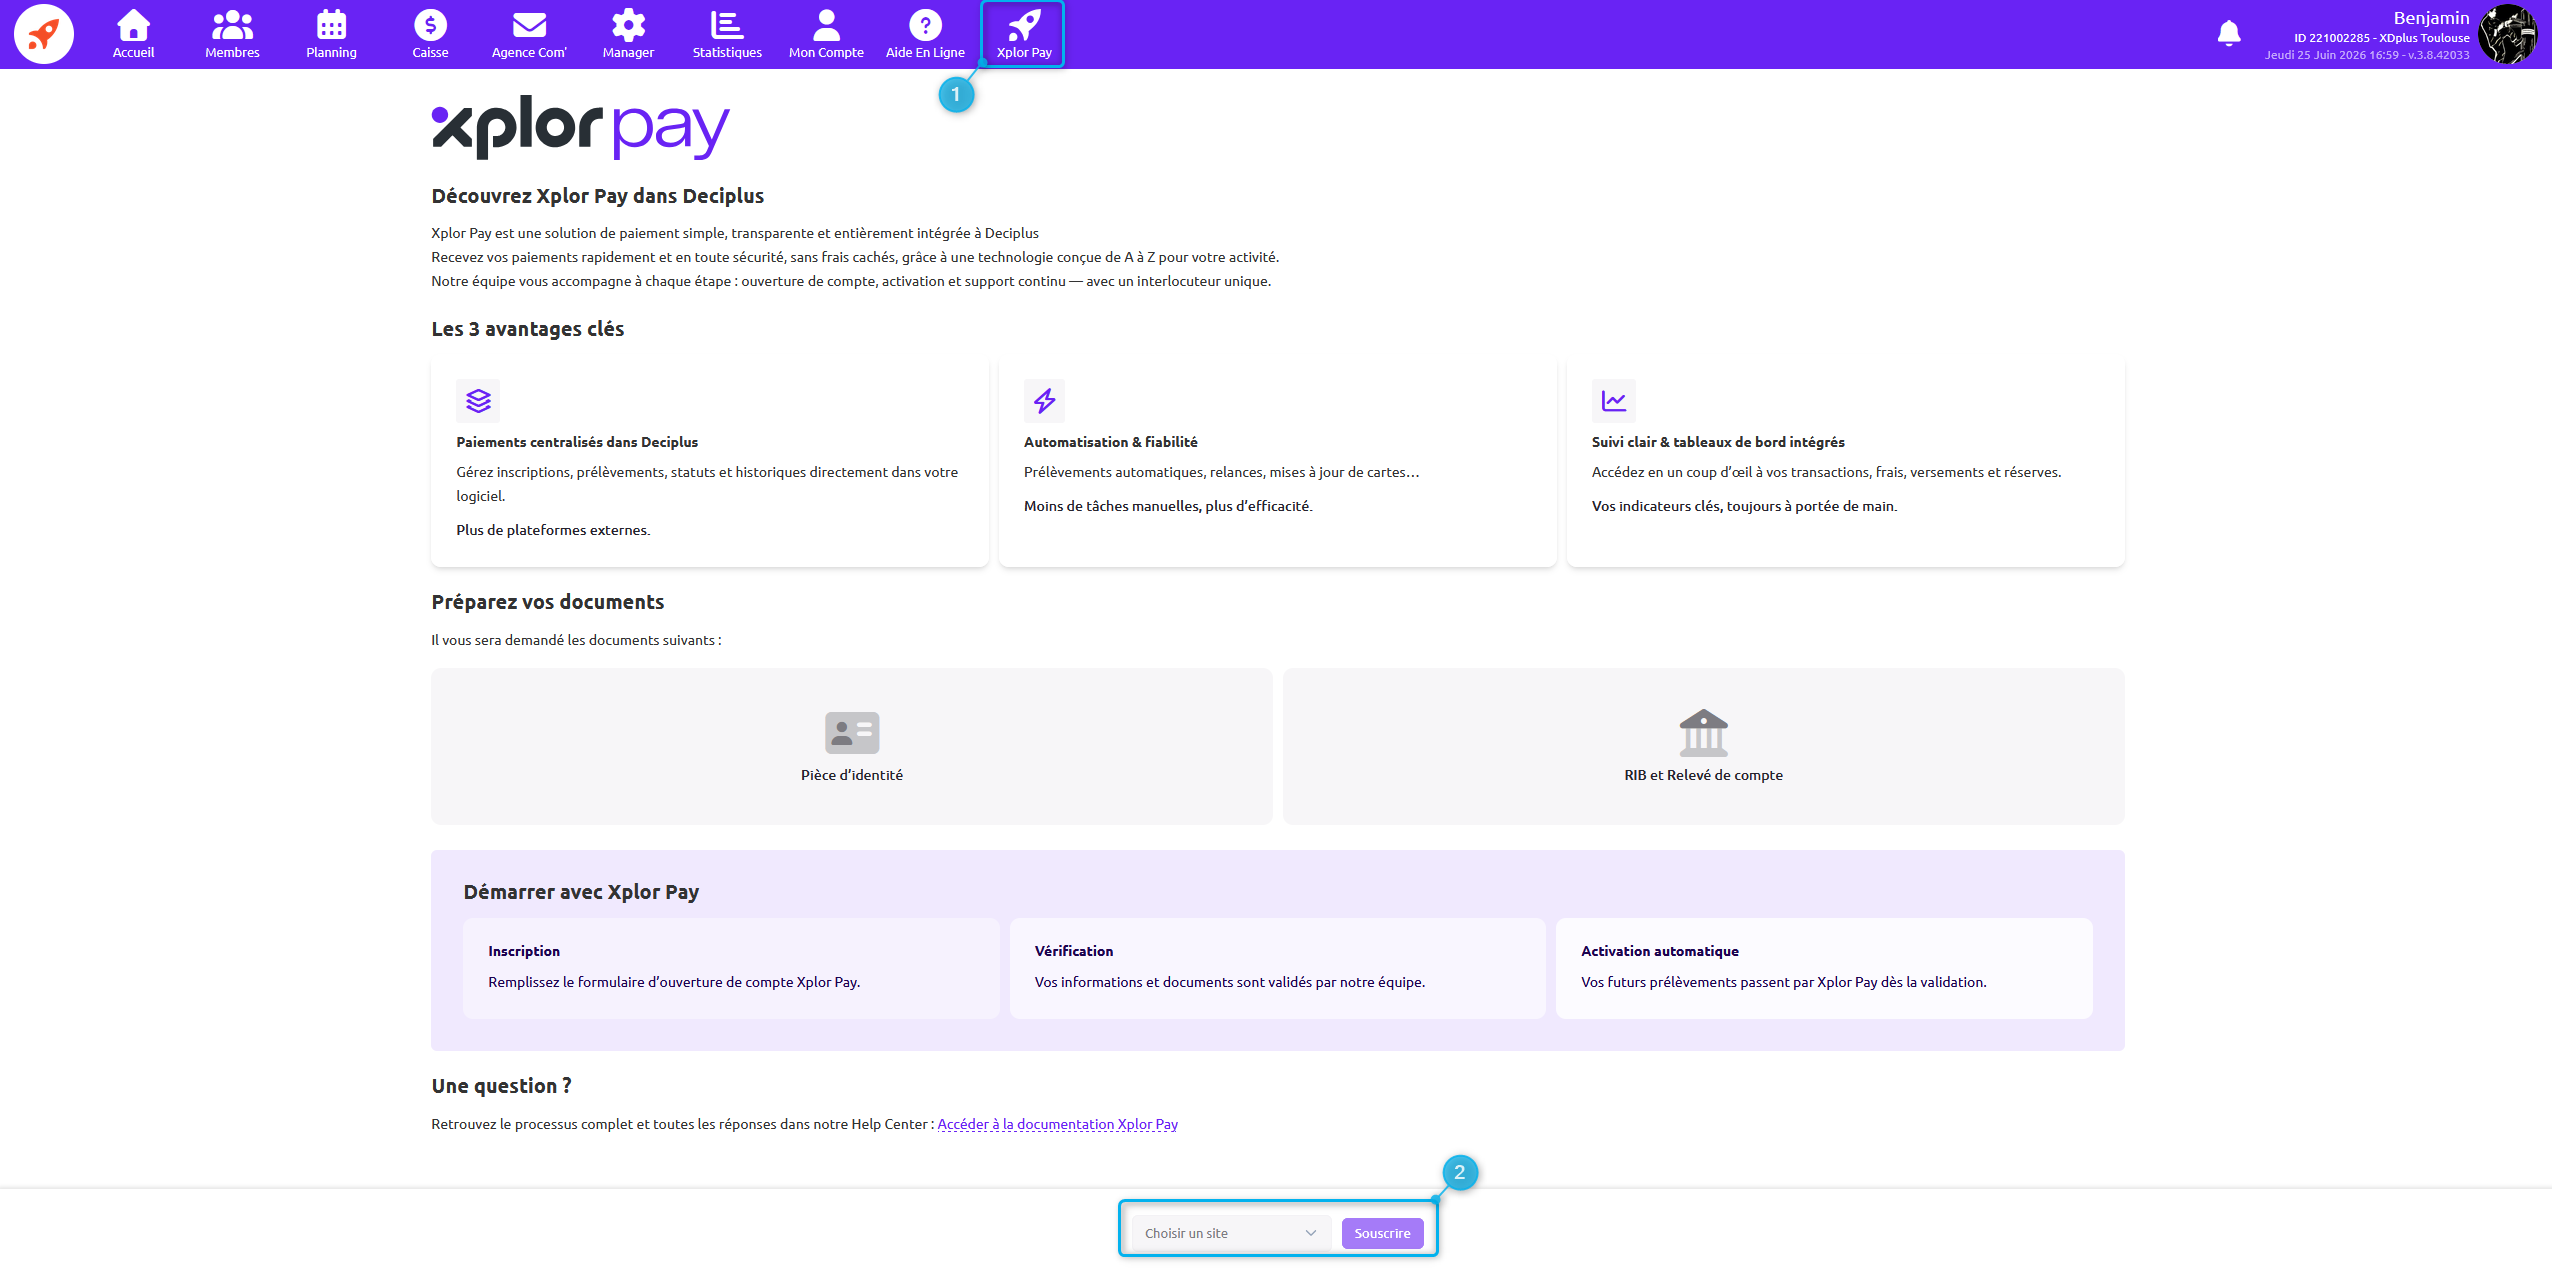Open the Choisir un site dropdown
Viewport: 2552px width, 1277px height.
[x=1230, y=1233]
